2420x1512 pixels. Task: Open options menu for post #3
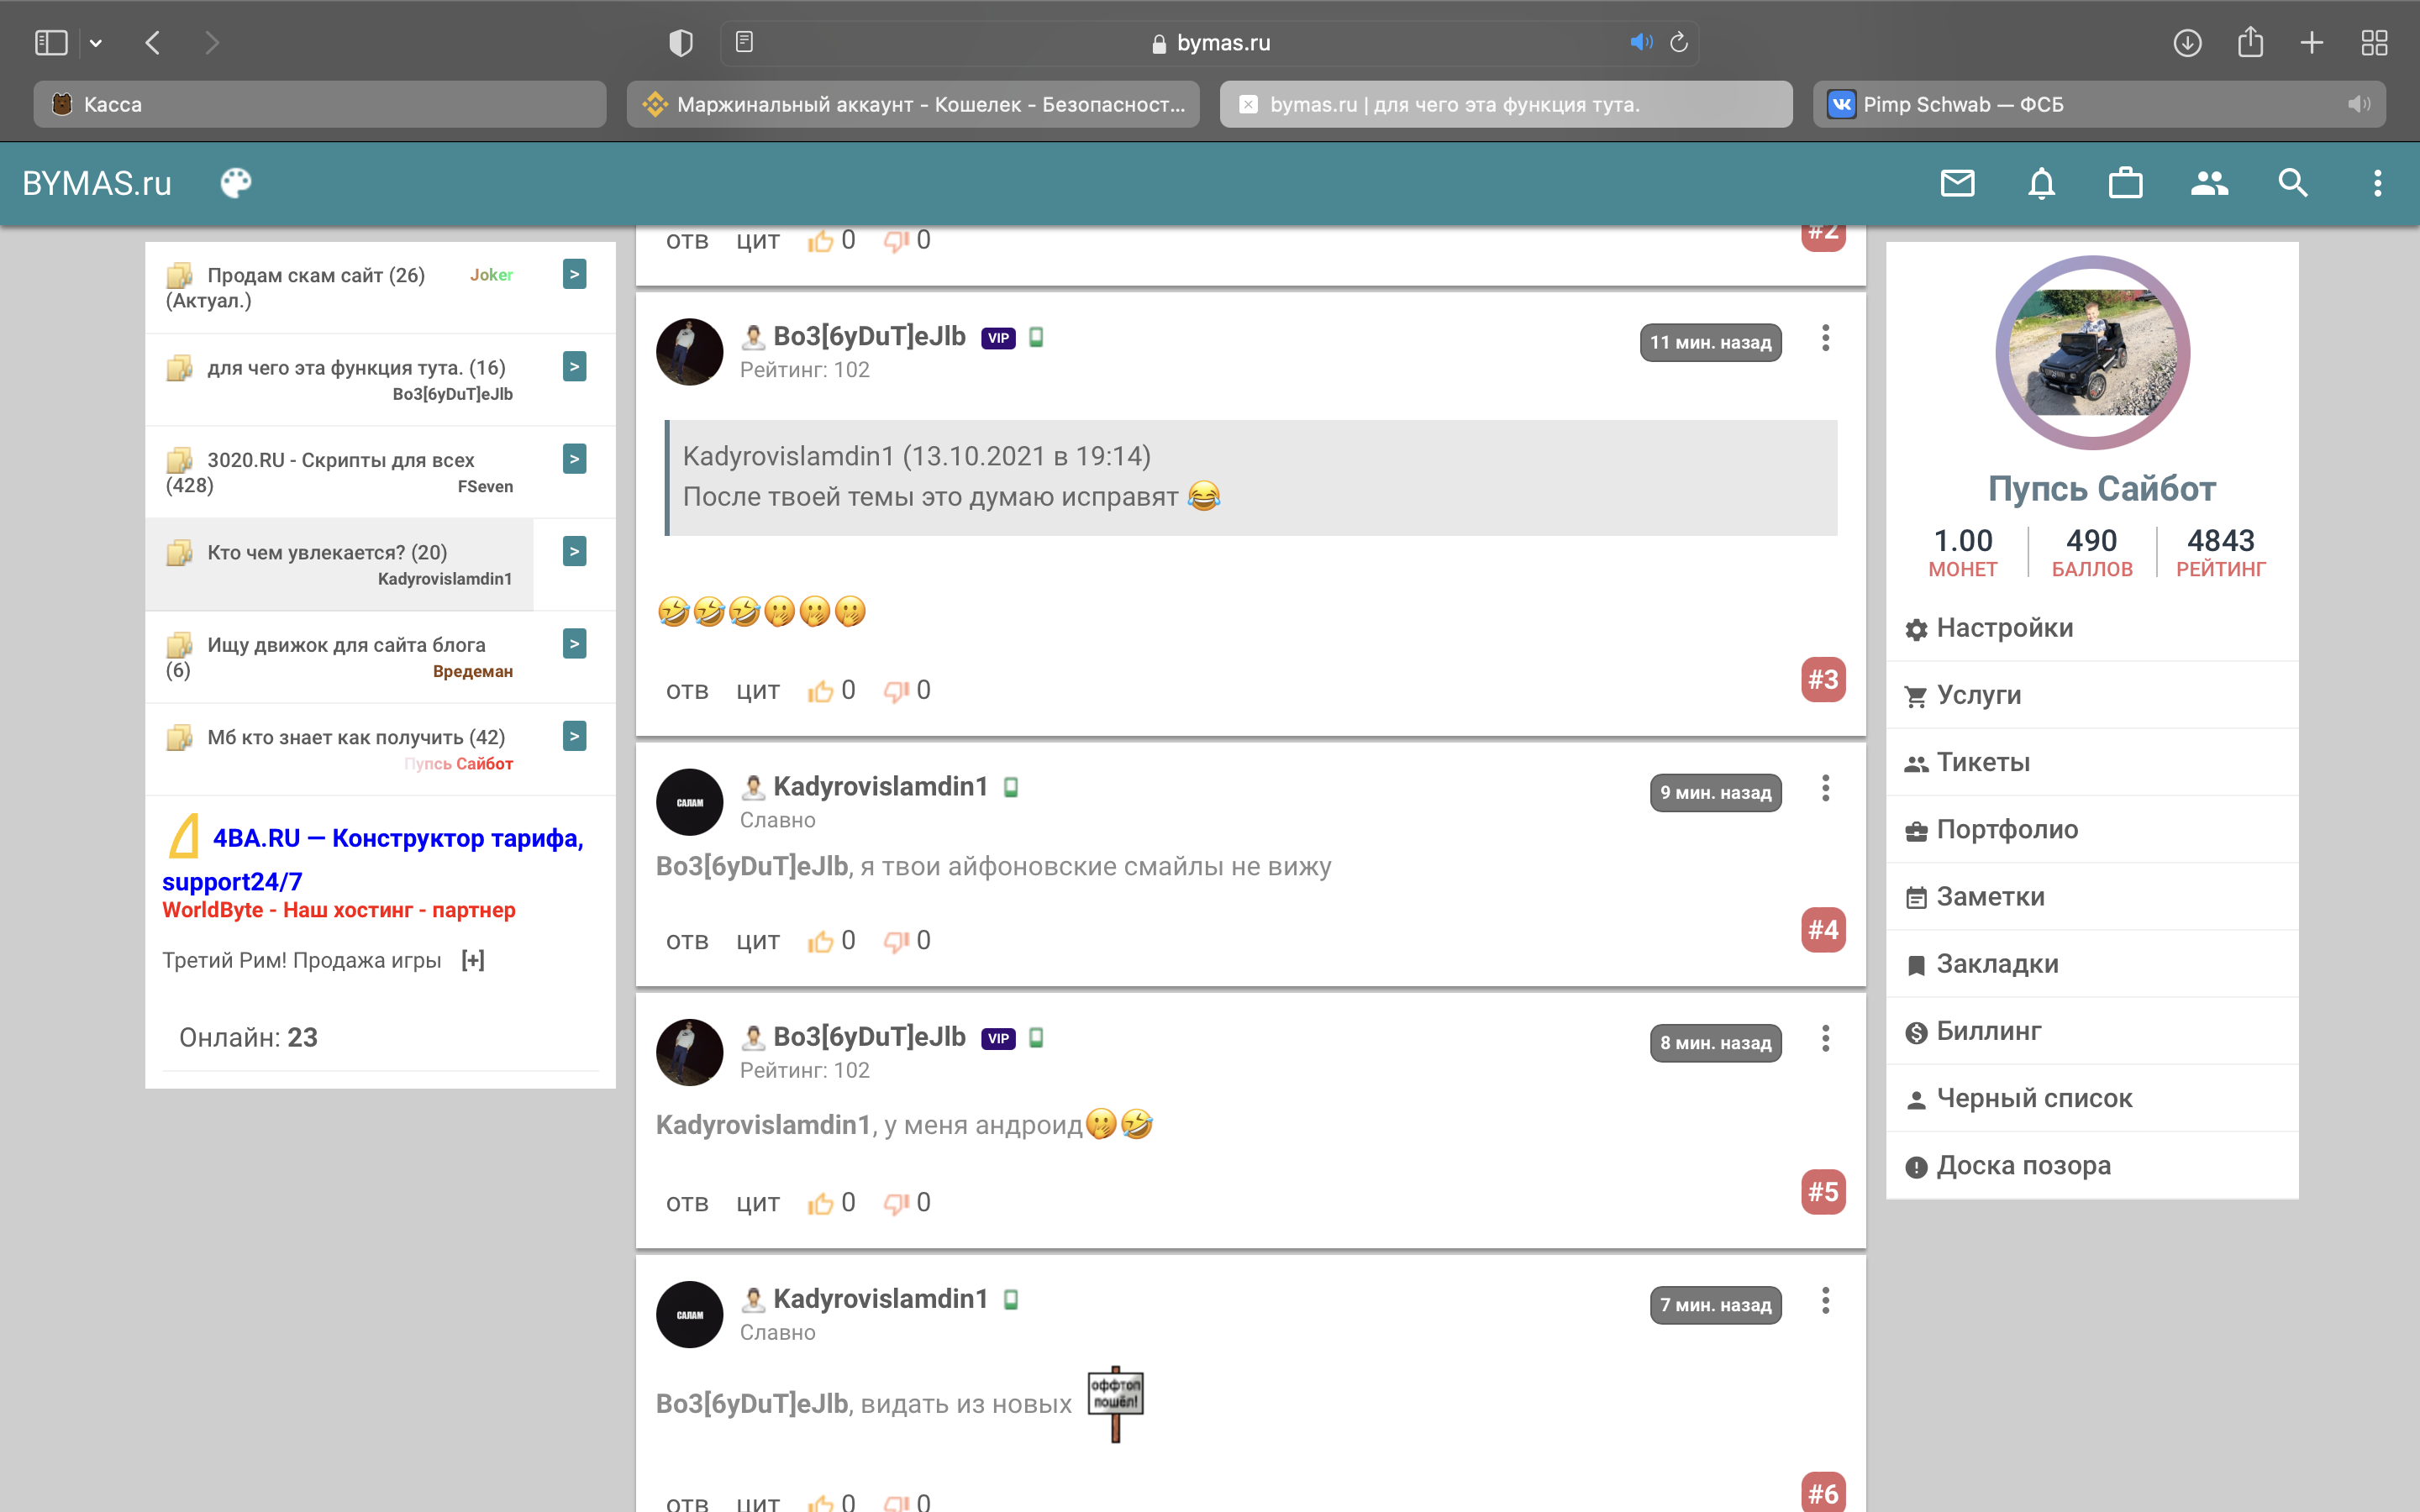click(x=1825, y=338)
